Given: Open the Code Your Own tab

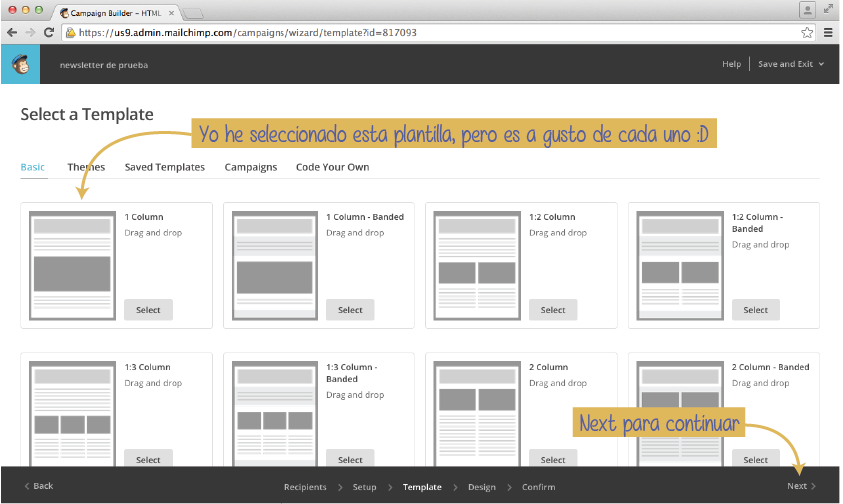Looking at the screenshot, I should 332,167.
